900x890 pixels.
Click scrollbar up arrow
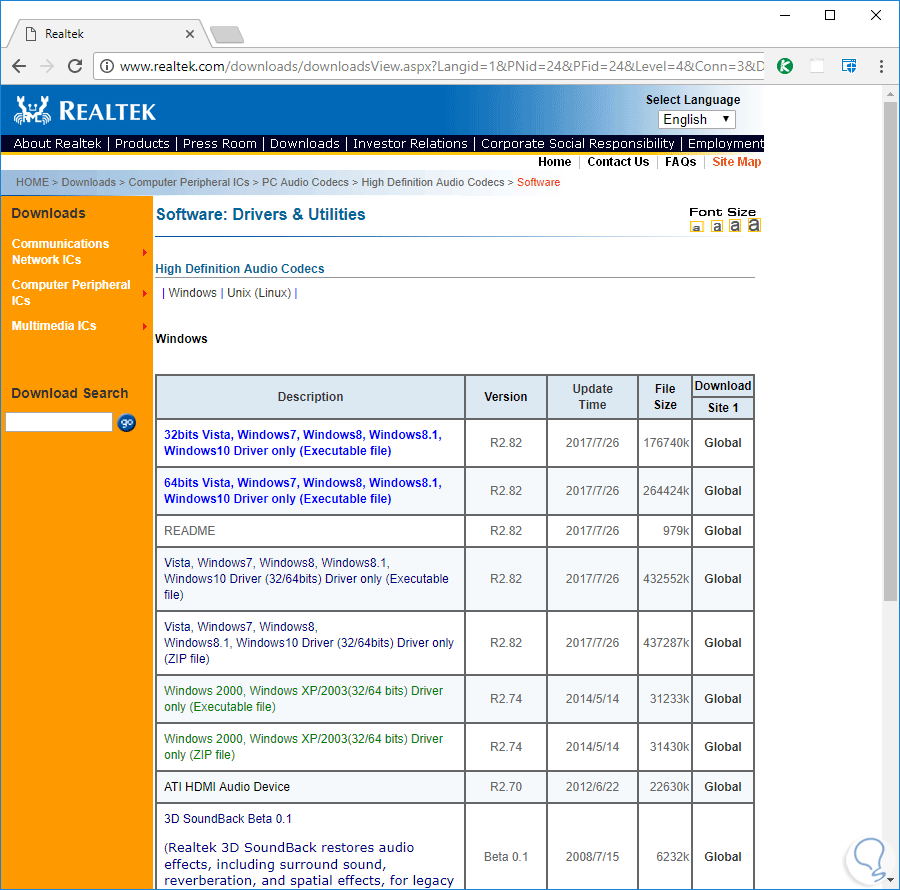pyautogui.click(x=890, y=94)
